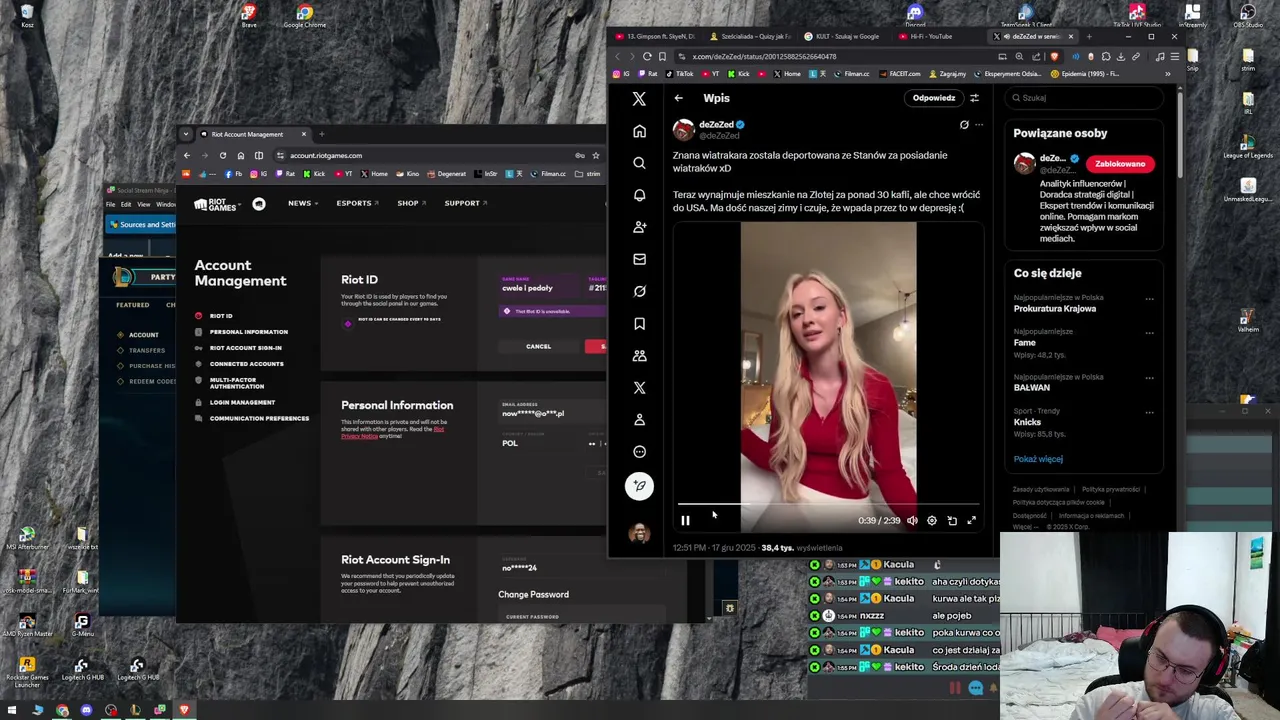Screen dimensions: 1280x720
Task: Open the Prokuratura Krajowa trend
Action: click(x=1054, y=309)
